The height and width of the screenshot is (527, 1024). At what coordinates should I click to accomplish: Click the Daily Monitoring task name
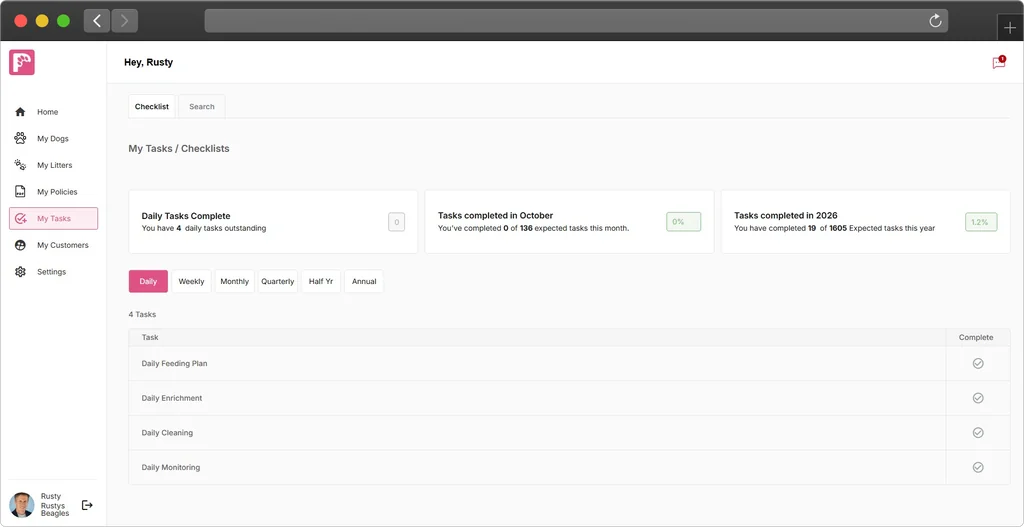click(x=170, y=467)
